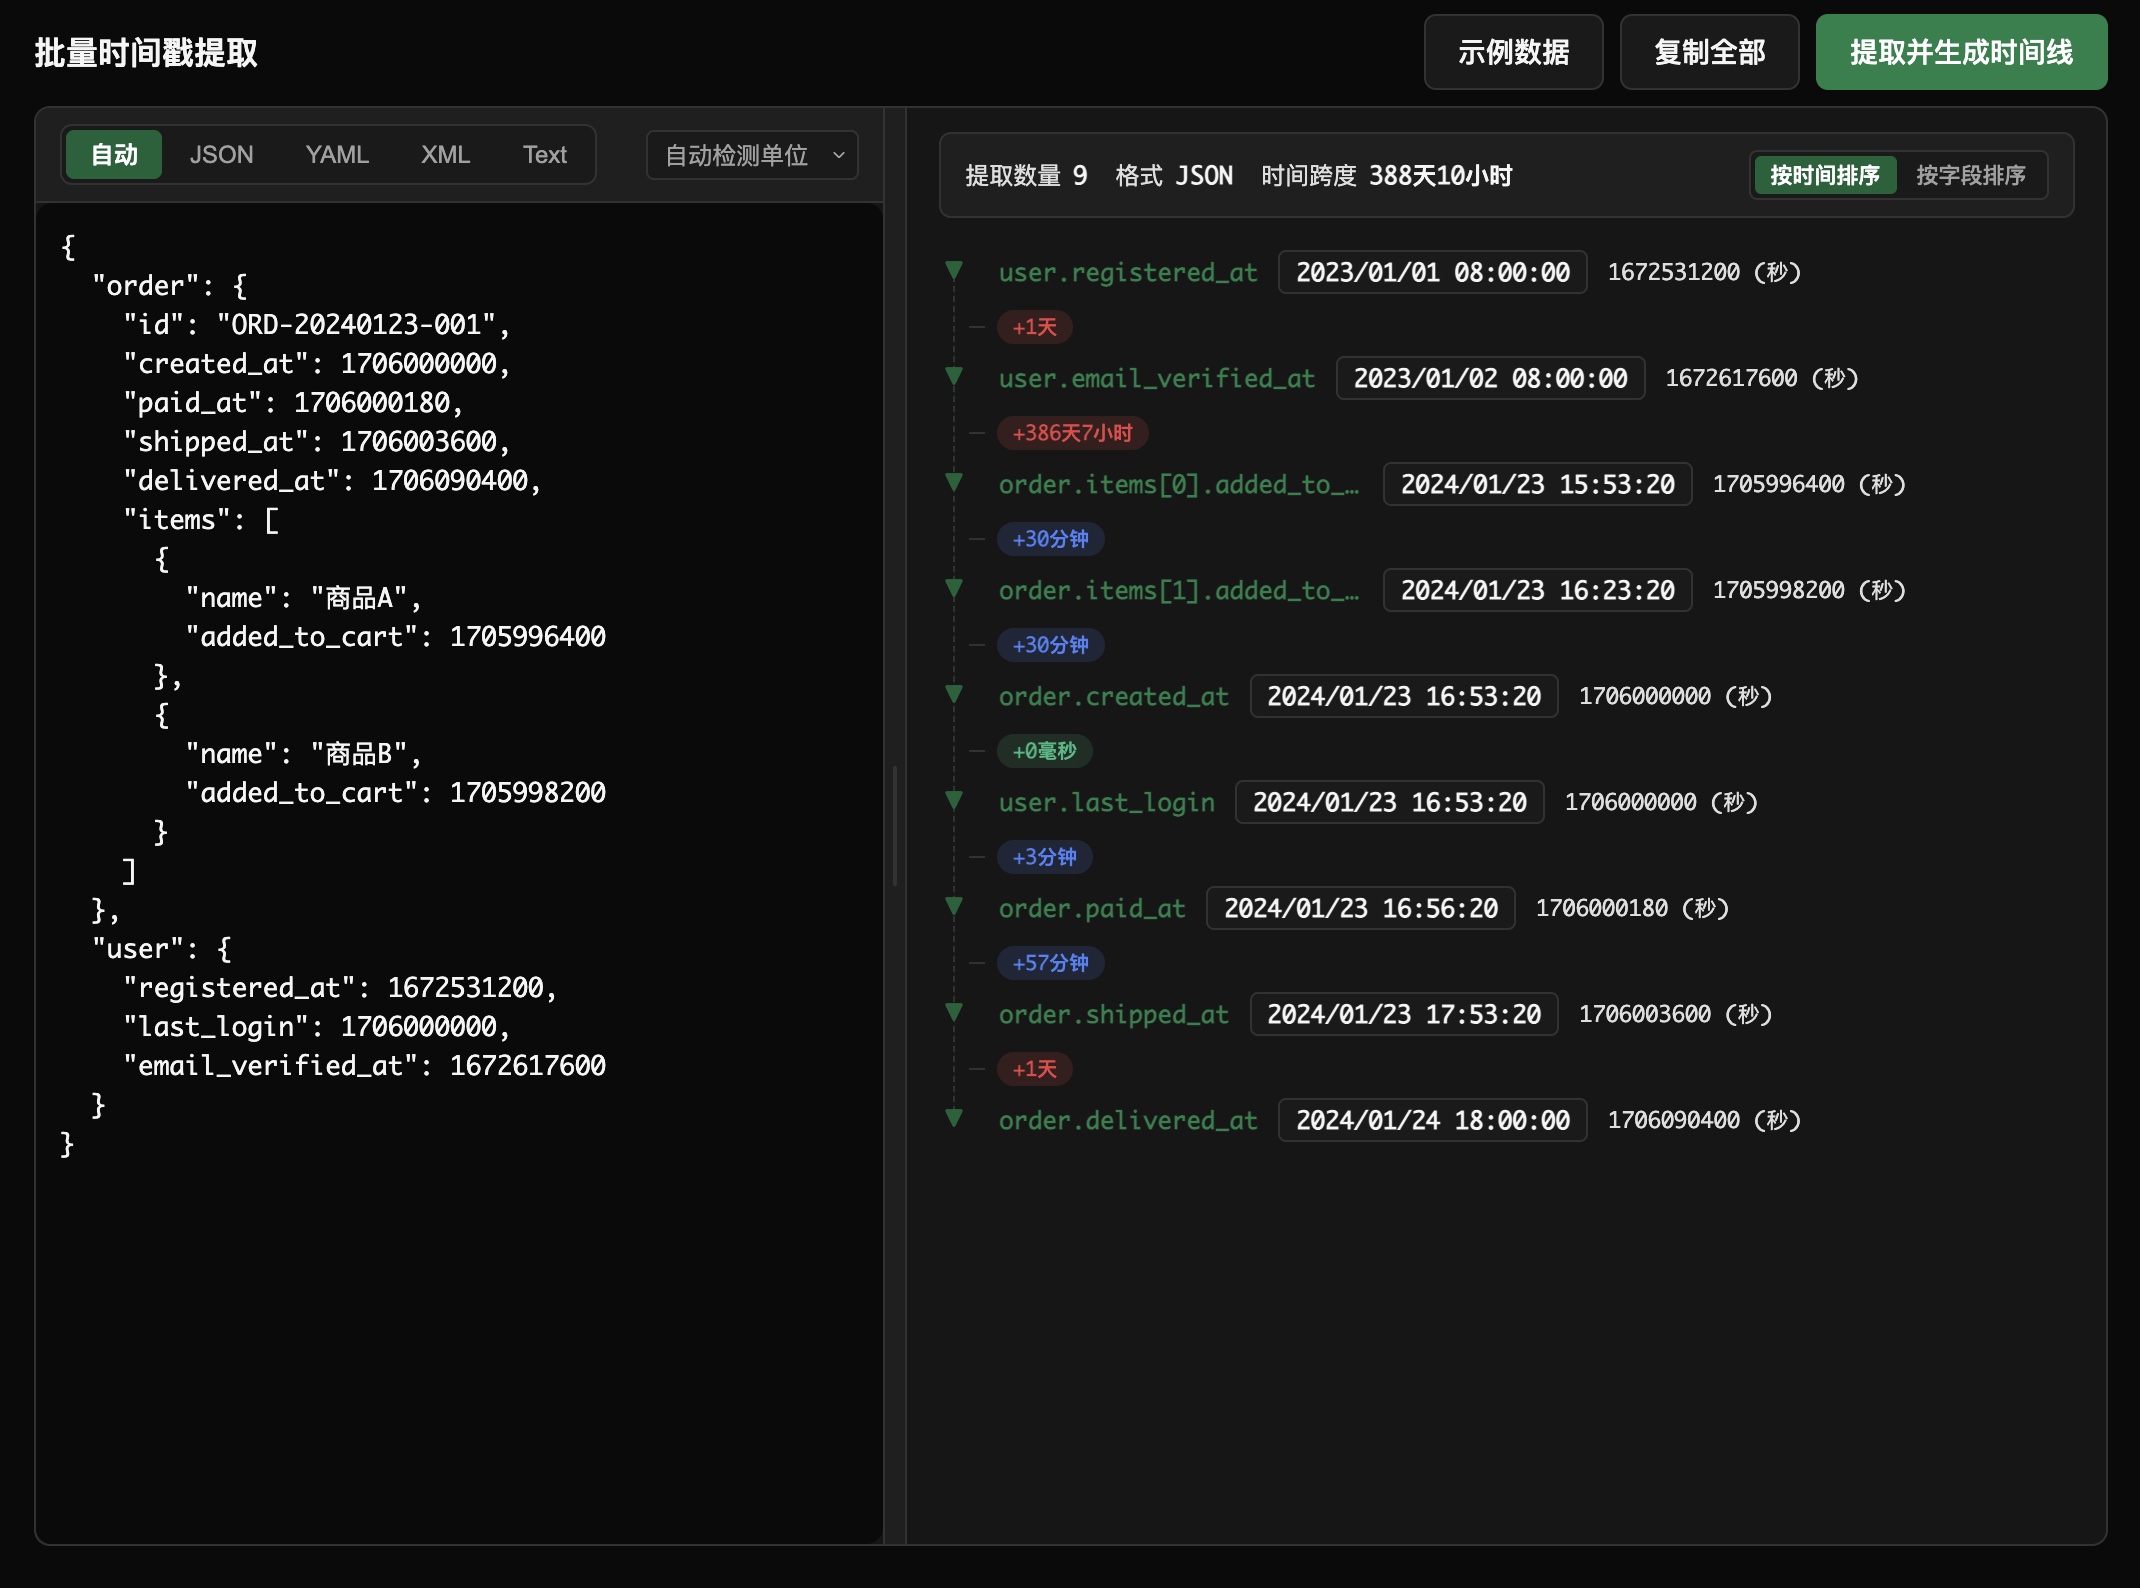
Task: Click the triangle marker beside user.email_verified_at
Action: [954, 376]
